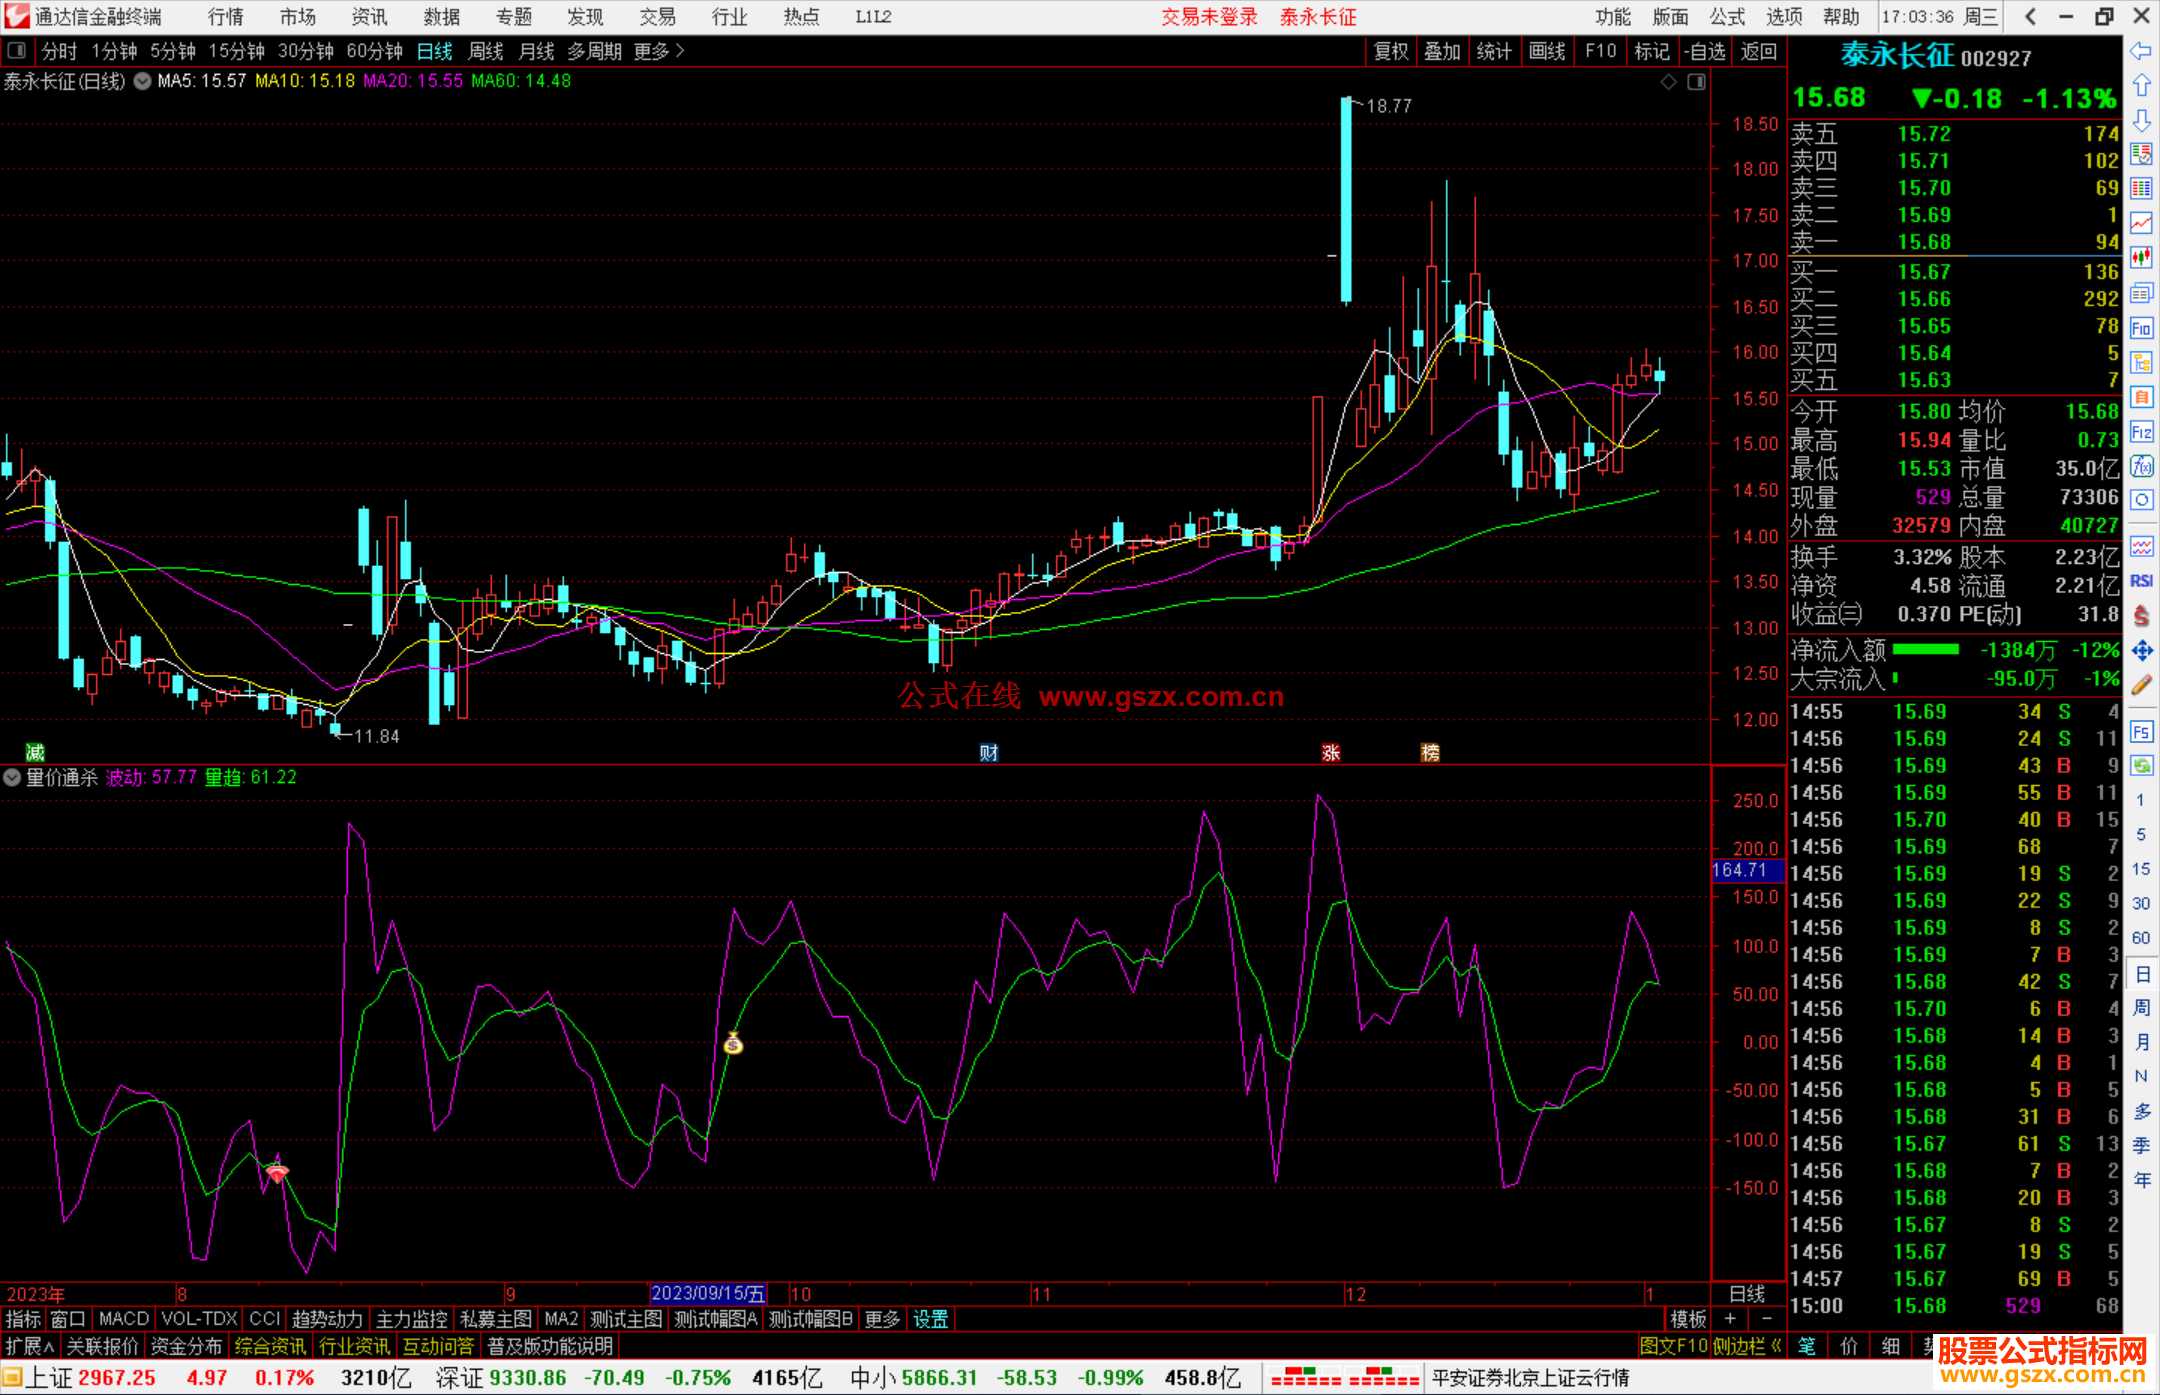The image size is (2160, 1395).
Task: Click the 榜 marker below price chart
Action: 1430,752
